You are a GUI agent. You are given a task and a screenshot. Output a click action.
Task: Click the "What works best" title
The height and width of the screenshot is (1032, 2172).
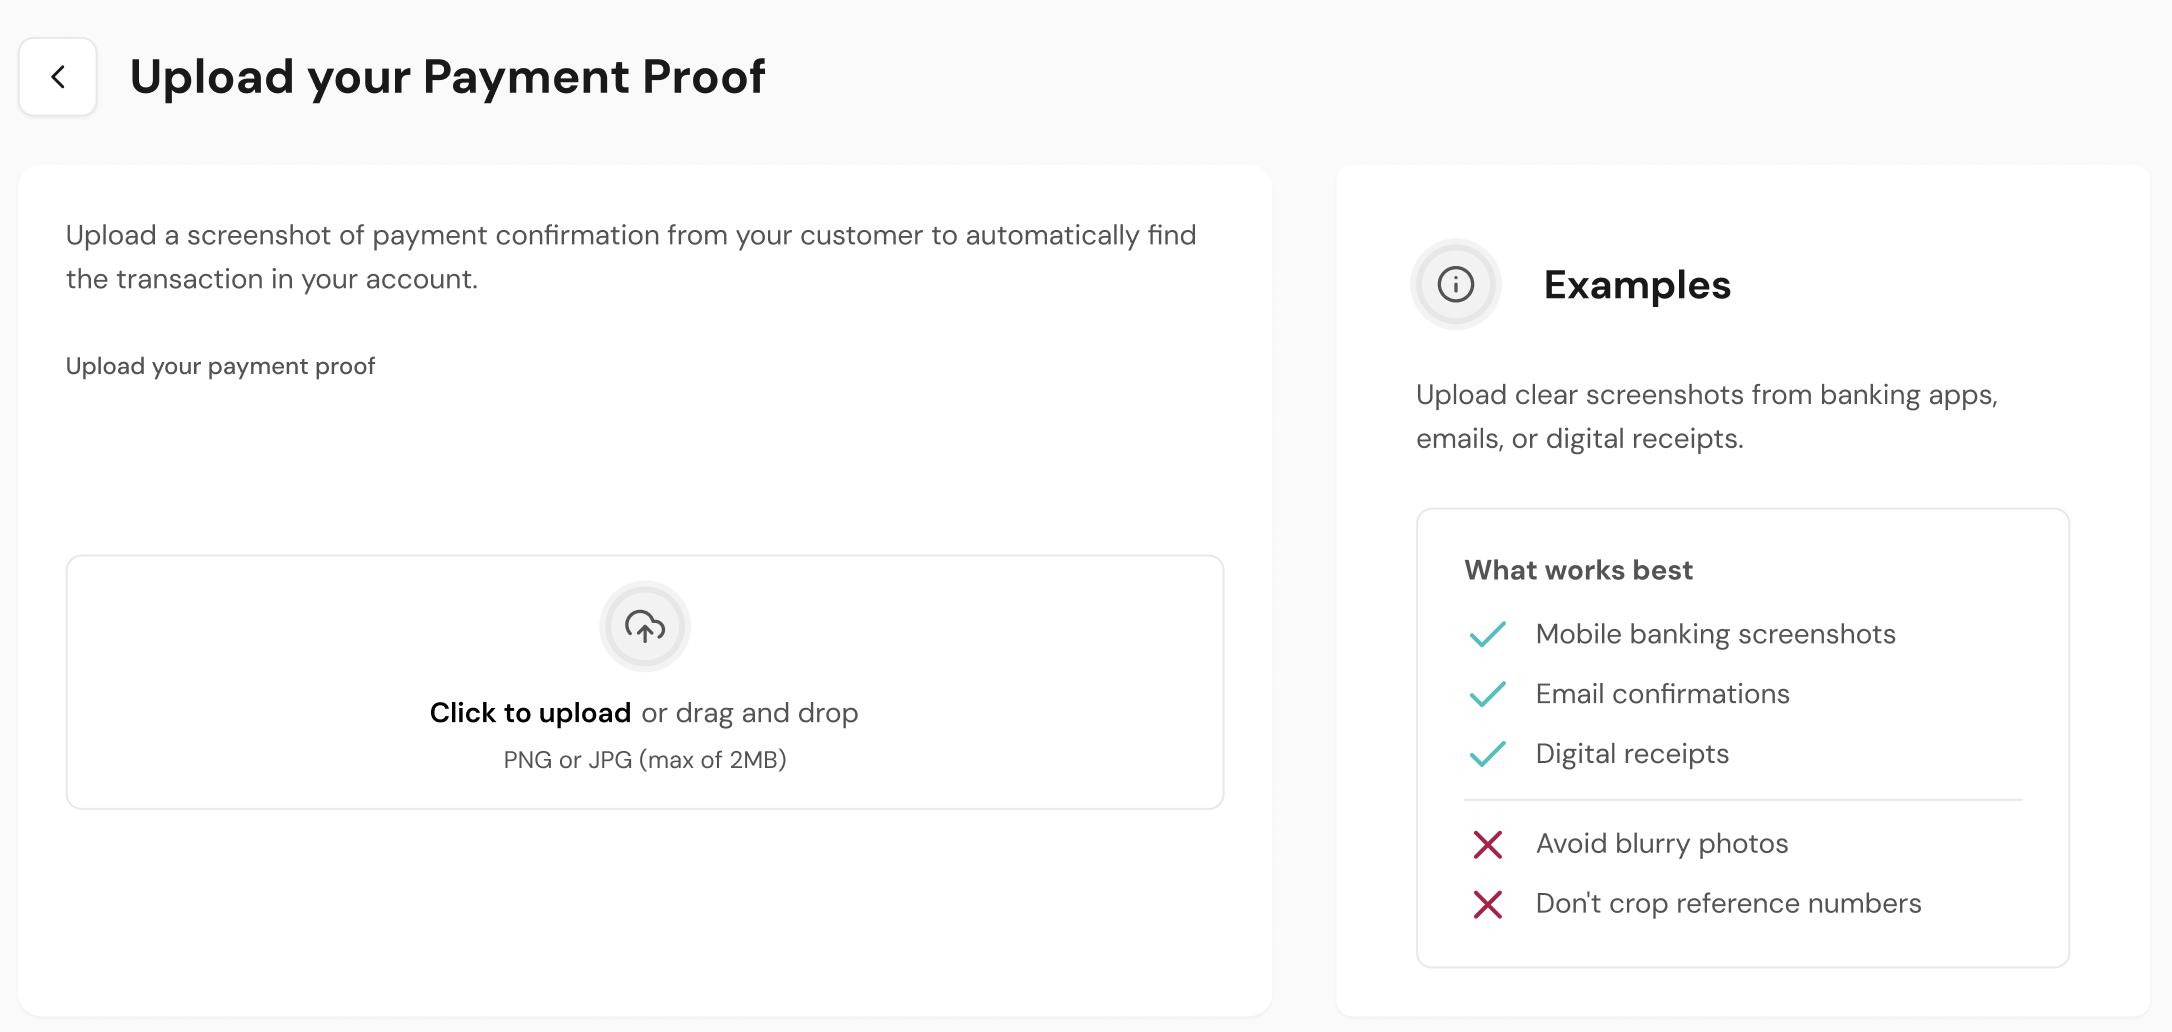1578,570
